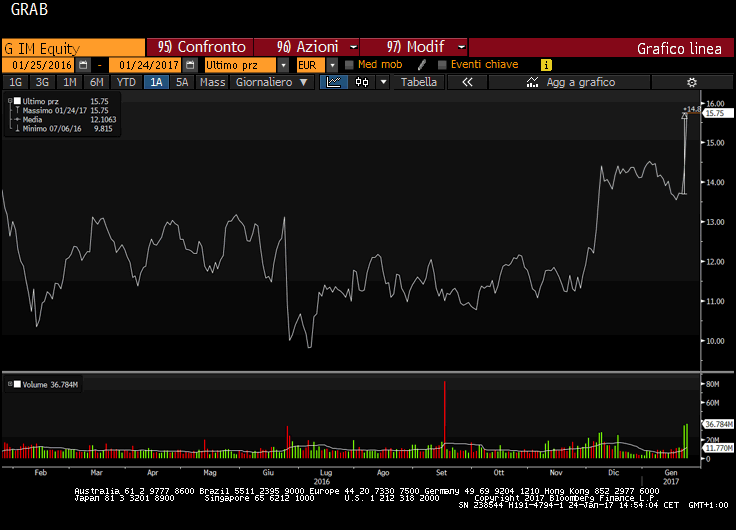Click the Ultimo prz legend color swatch
736x530 pixels.
point(17,101)
